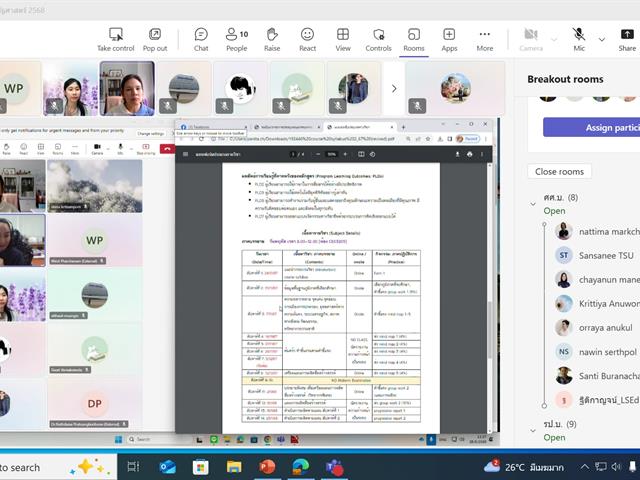Open PowerPoint from the Windows taskbar
Viewport: 640px width, 480px height.
(267, 467)
